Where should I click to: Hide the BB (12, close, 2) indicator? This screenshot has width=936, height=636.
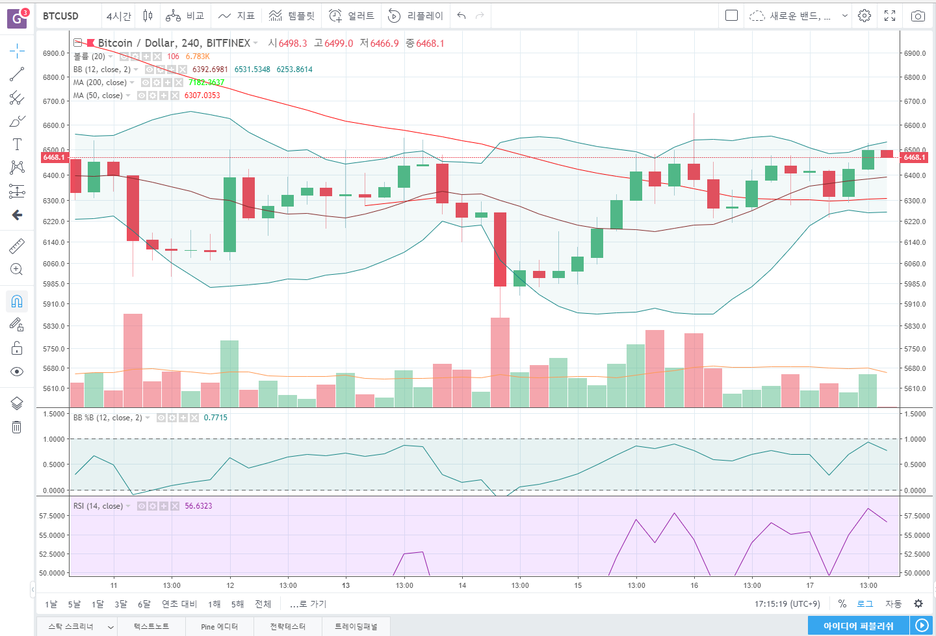coord(150,70)
